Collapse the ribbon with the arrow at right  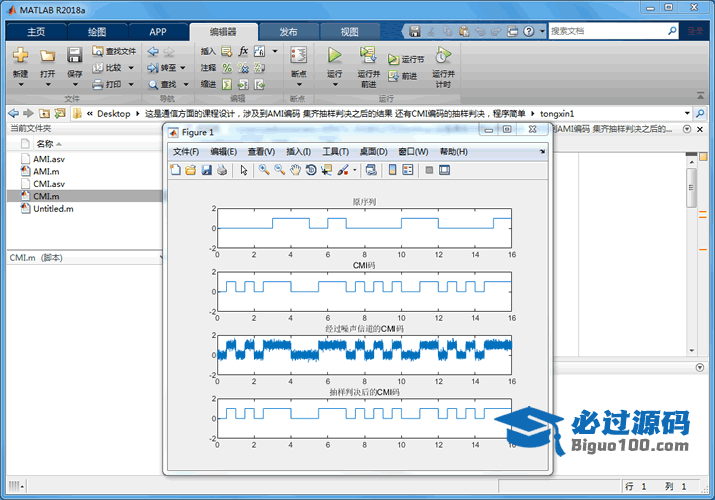pos(700,95)
